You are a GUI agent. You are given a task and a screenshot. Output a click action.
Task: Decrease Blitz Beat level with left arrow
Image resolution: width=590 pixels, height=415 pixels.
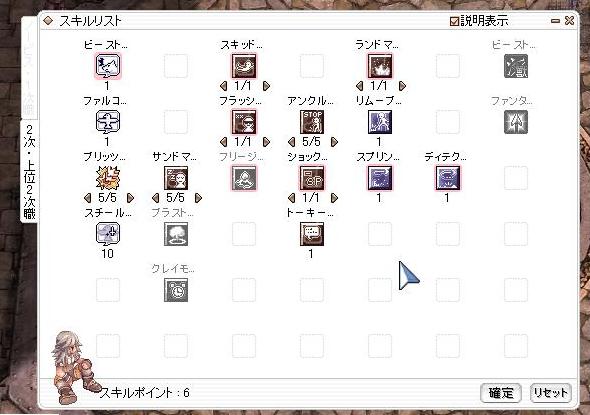88,198
